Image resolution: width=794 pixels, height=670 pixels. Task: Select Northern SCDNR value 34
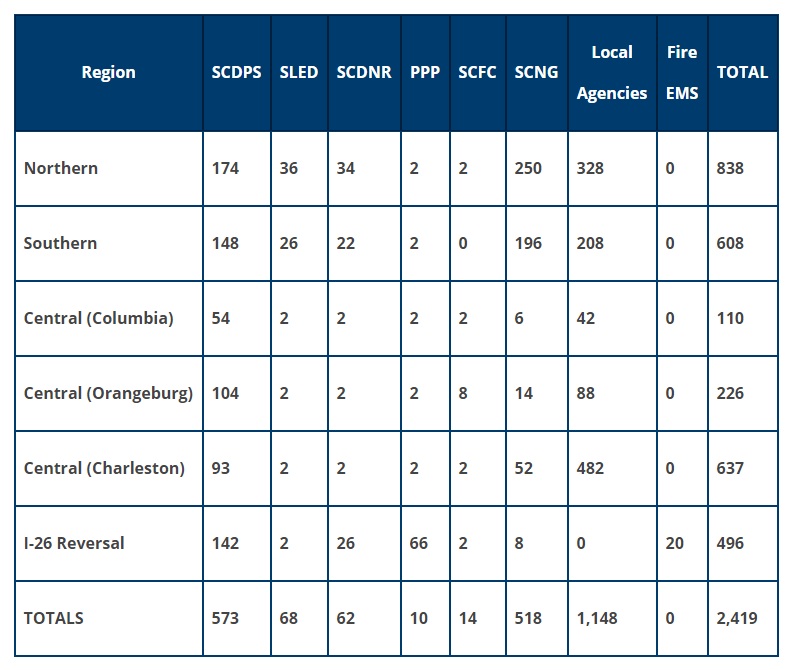346,168
